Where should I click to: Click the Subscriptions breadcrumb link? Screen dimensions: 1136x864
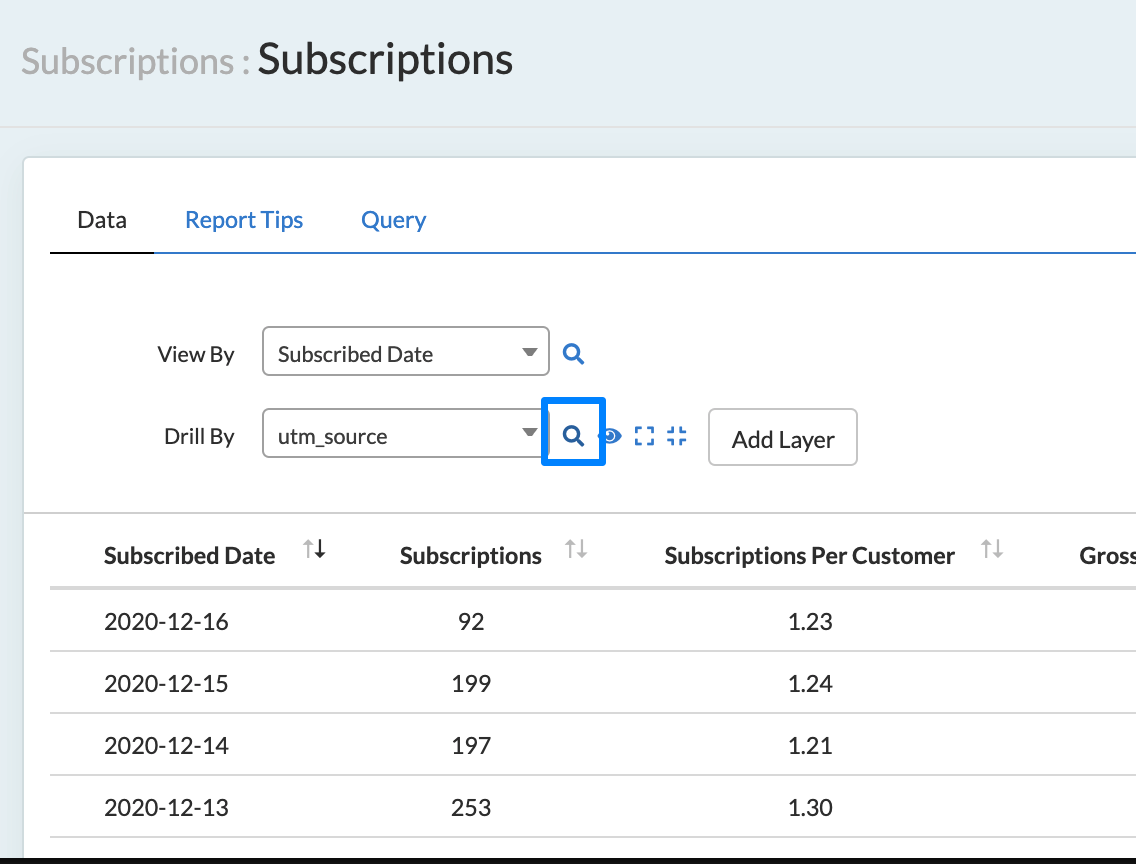(127, 61)
